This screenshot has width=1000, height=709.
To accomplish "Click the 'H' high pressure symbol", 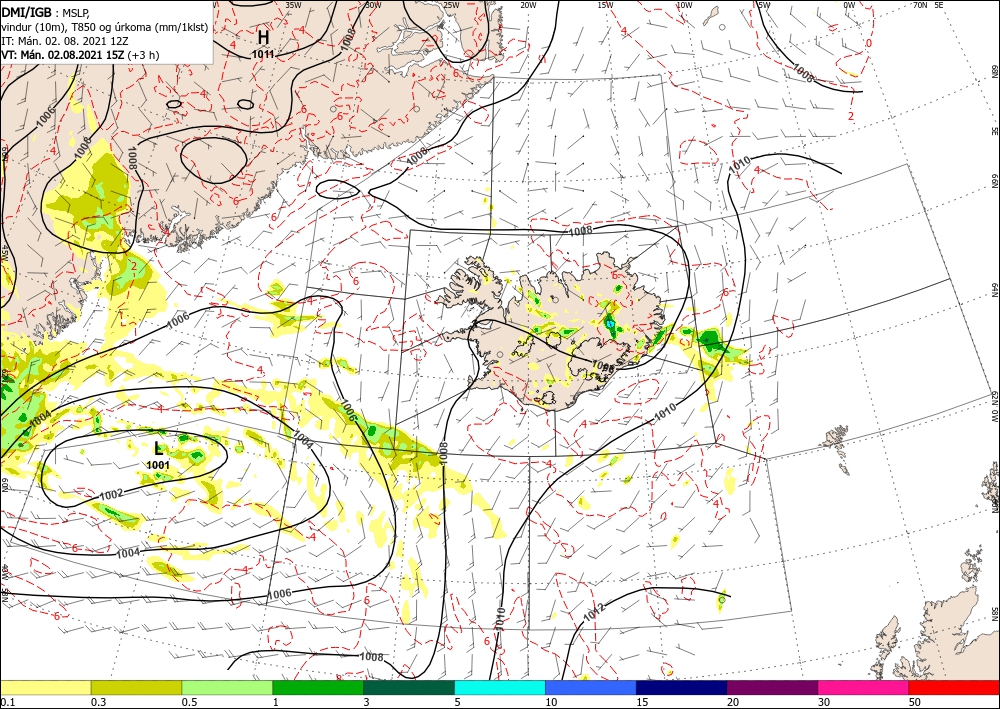I will 263,37.
